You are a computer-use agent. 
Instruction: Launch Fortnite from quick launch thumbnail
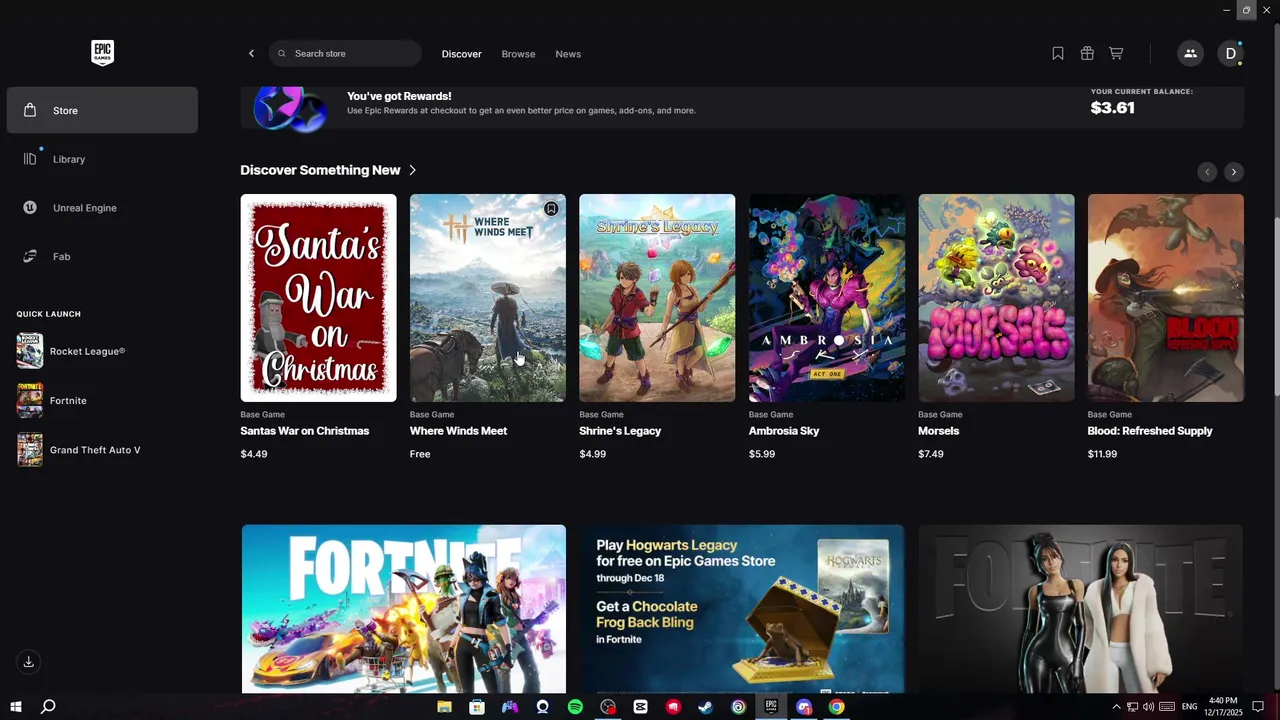(x=30, y=400)
